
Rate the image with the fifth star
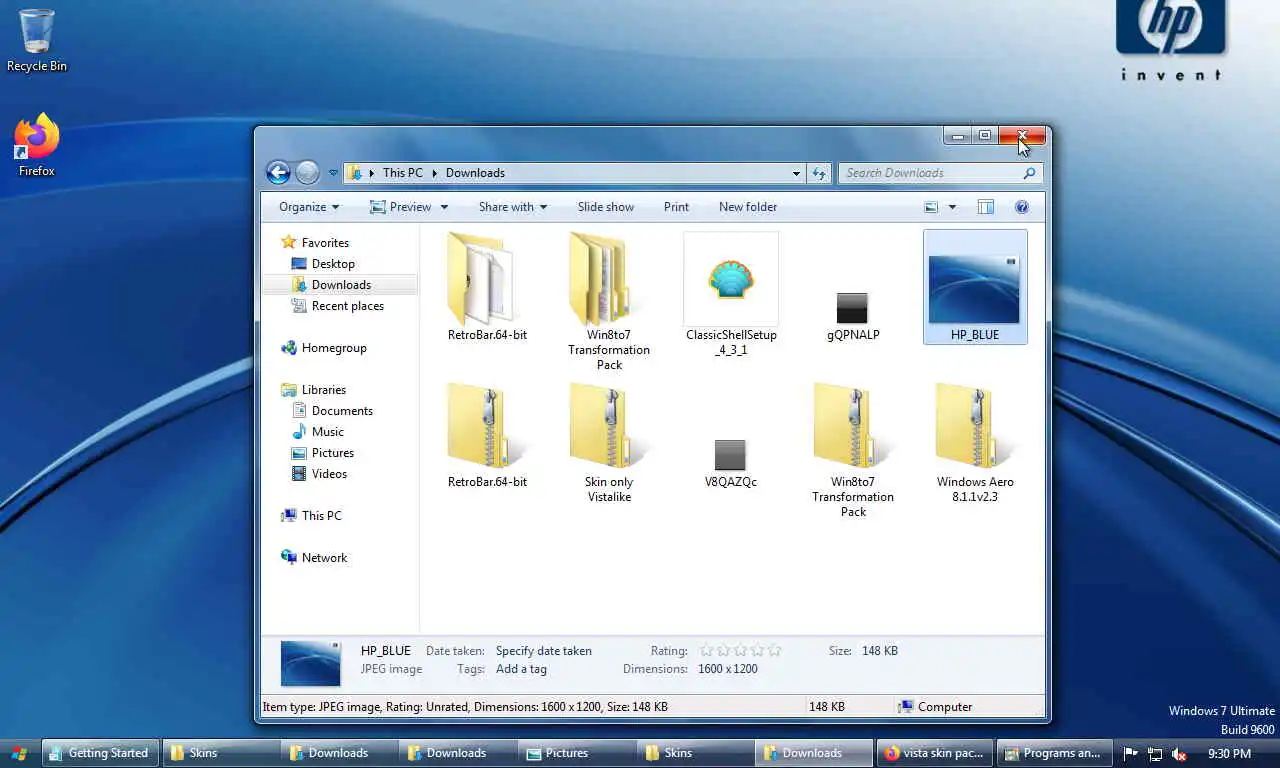click(773, 650)
